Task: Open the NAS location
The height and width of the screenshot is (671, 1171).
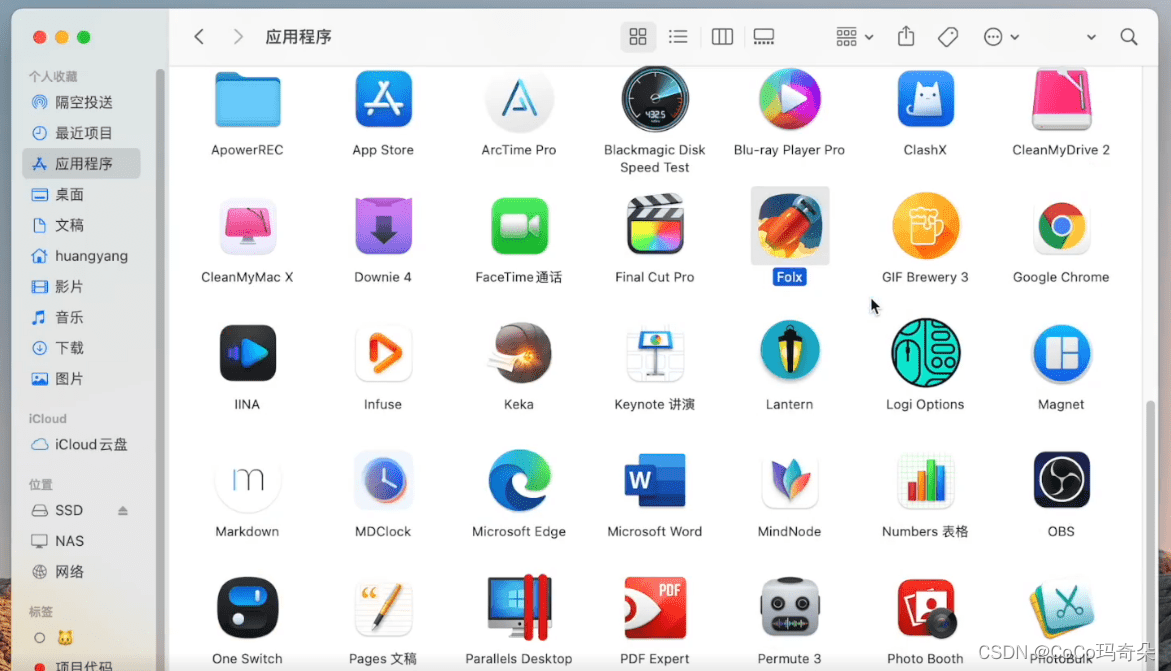Action: (81, 541)
